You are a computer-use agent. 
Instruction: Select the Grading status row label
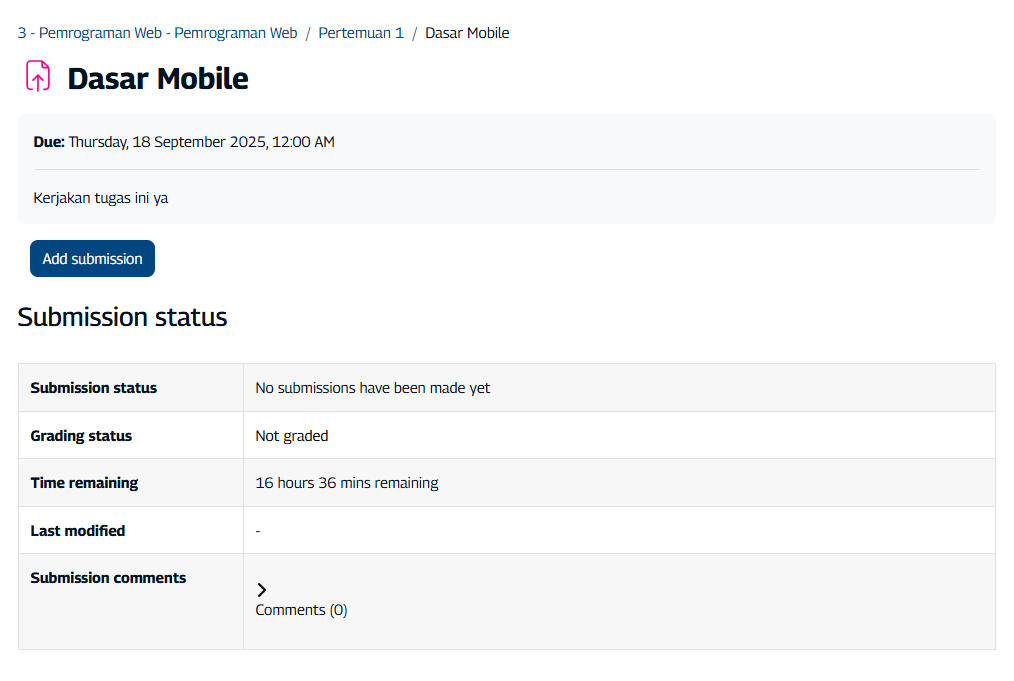pos(81,436)
